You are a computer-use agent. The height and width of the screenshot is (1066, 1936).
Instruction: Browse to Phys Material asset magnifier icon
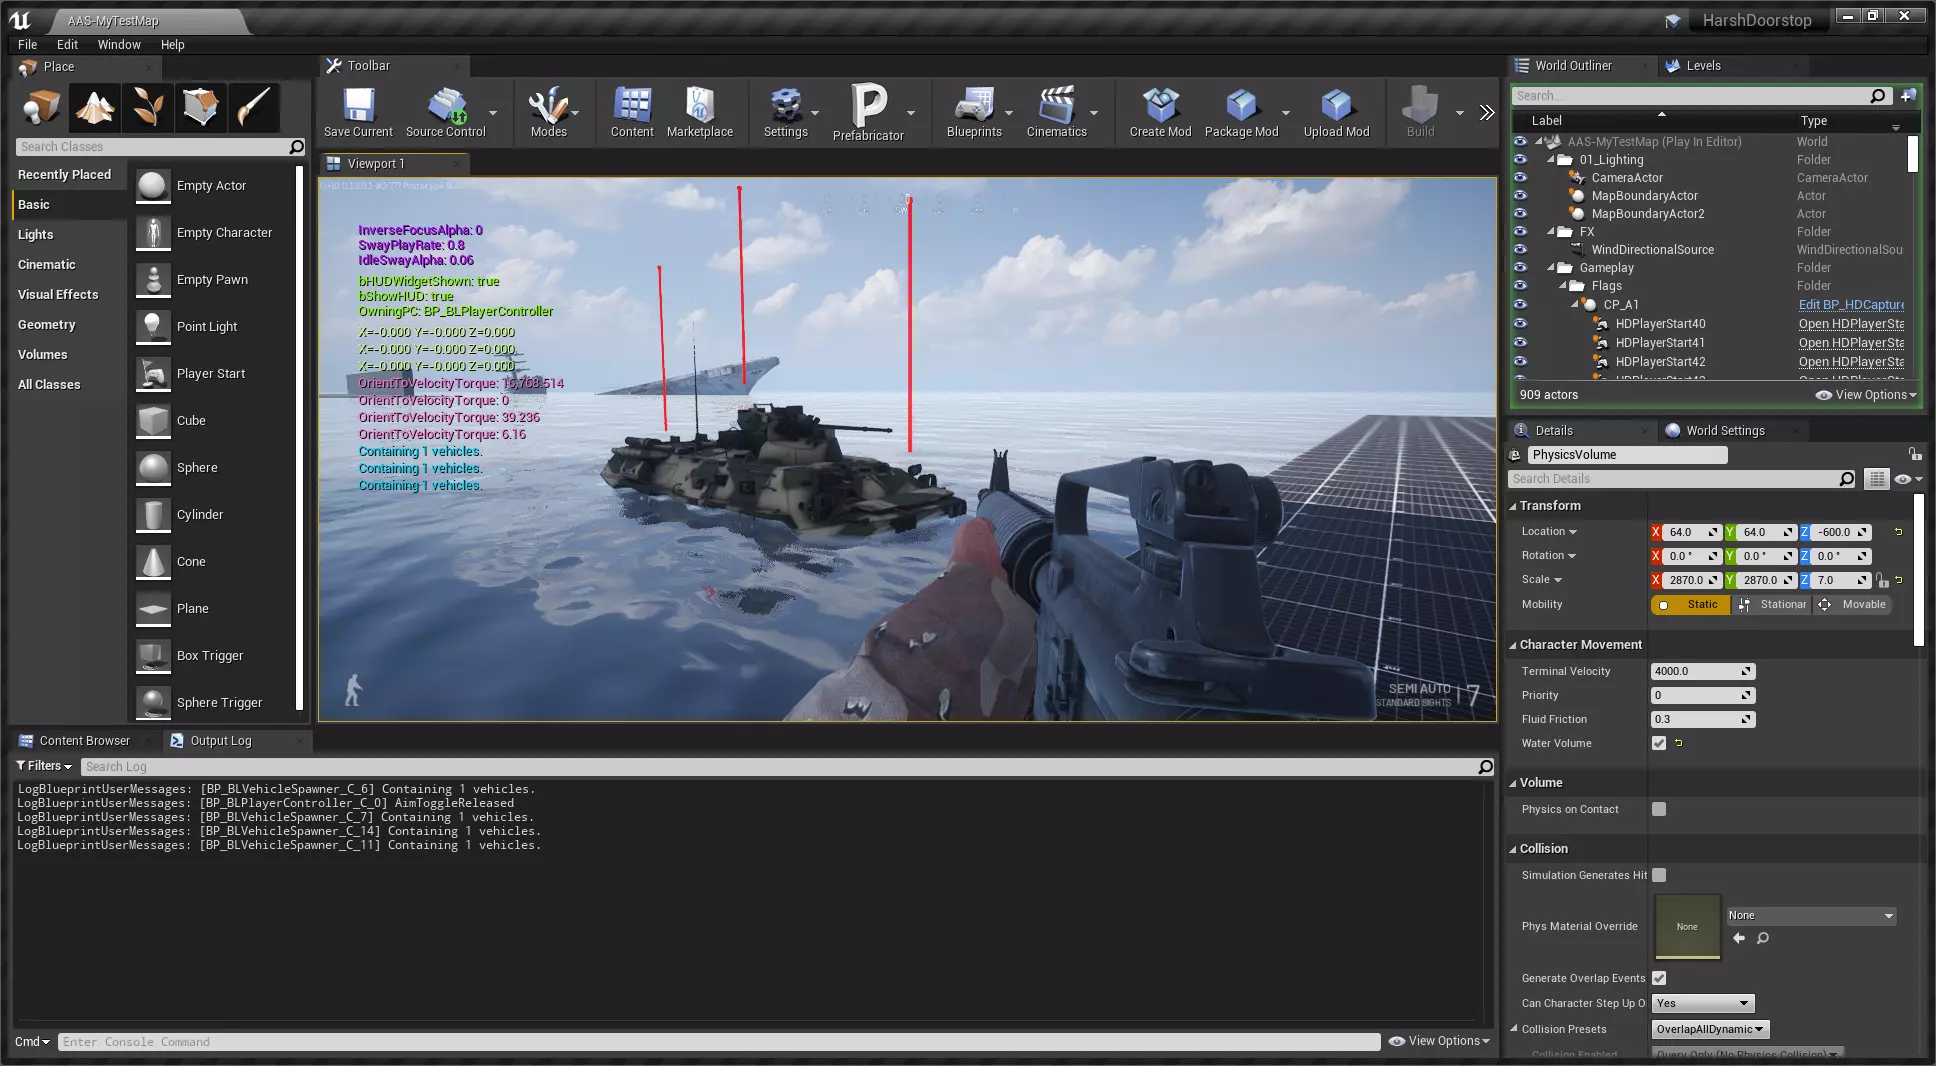pyautogui.click(x=1763, y=938)
